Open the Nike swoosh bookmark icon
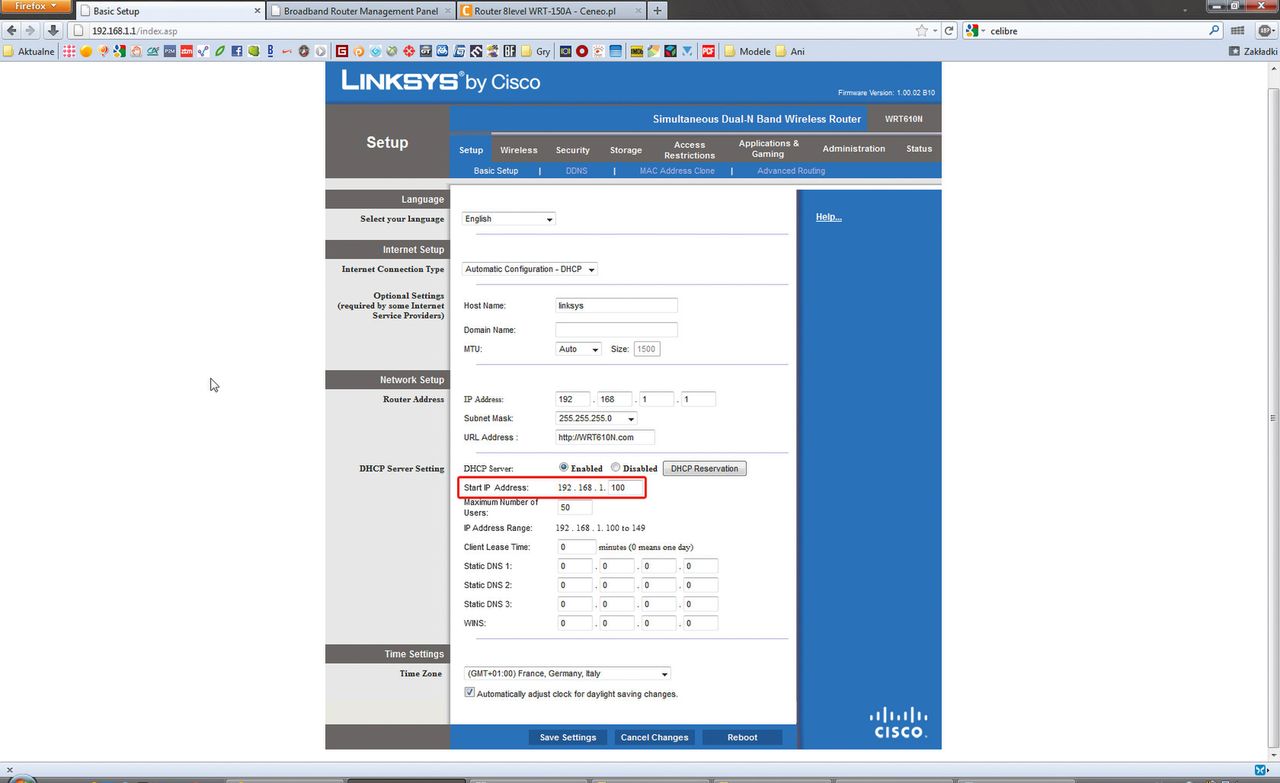1280x783 pixels. click(287, 51)
